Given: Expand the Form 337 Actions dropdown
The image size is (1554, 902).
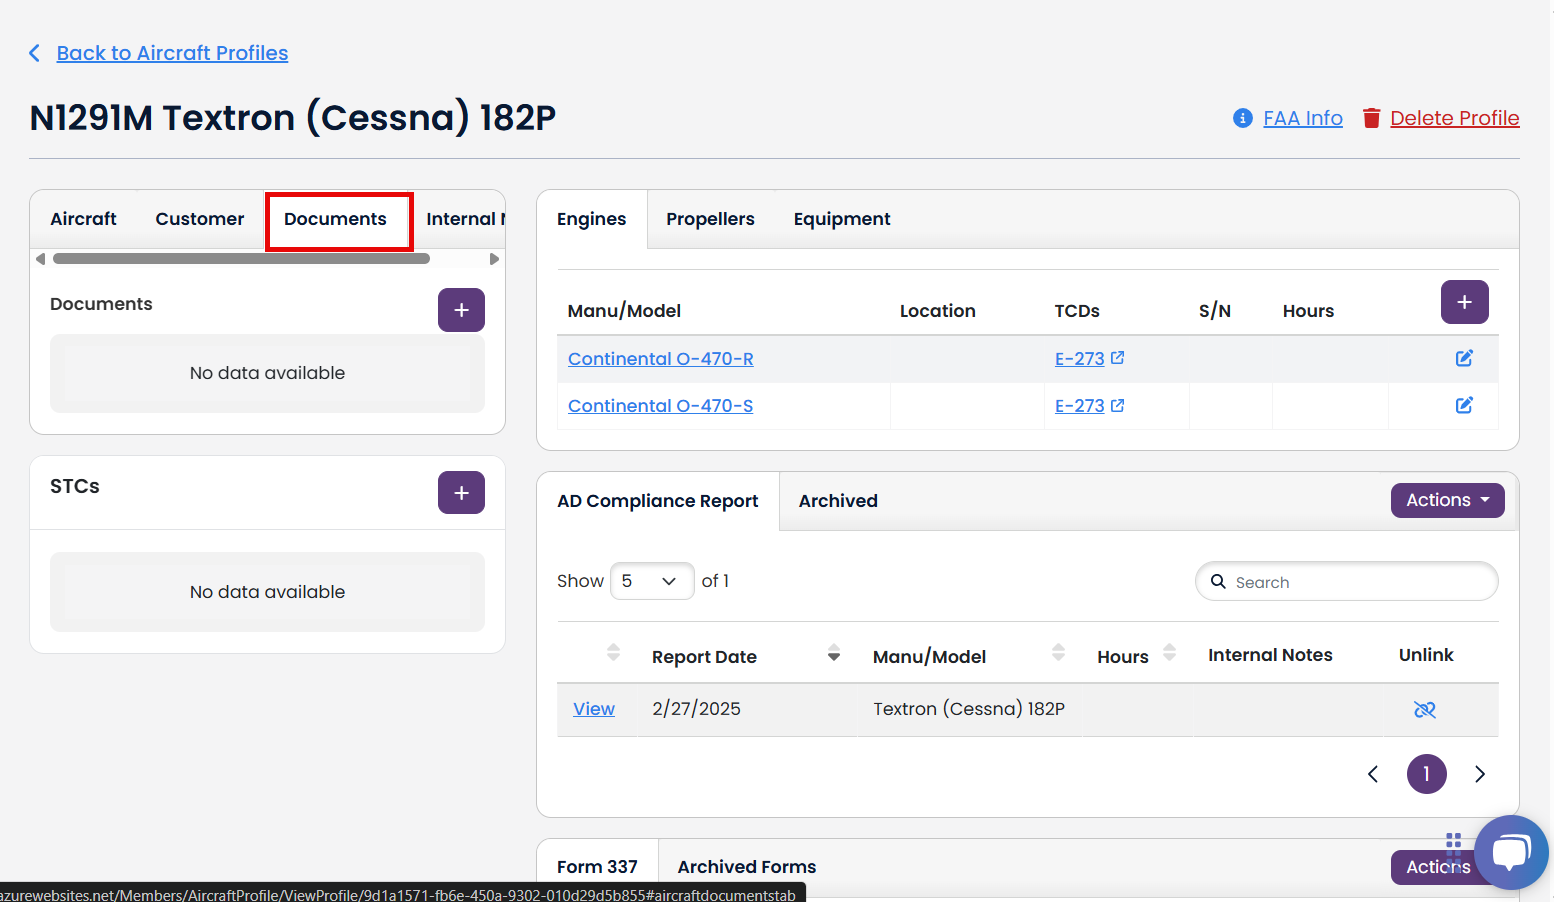Looking at the screenshot, I should tap(1438, 867).
